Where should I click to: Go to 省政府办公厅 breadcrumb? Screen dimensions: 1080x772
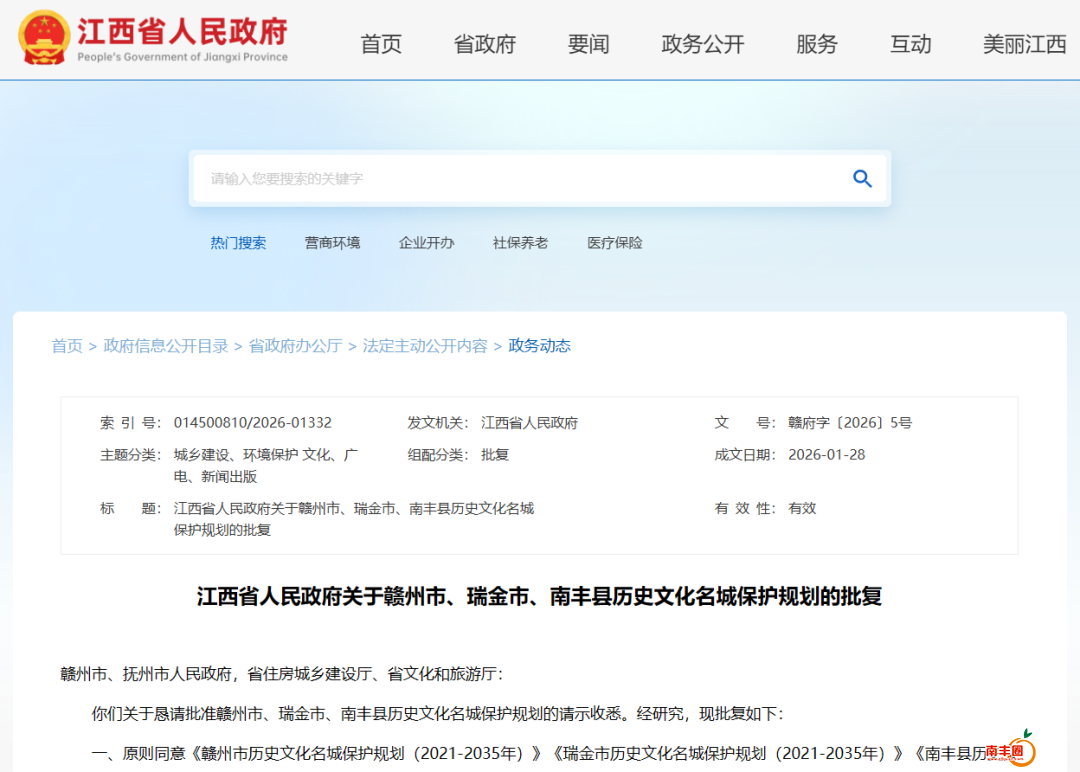[295, 346]
